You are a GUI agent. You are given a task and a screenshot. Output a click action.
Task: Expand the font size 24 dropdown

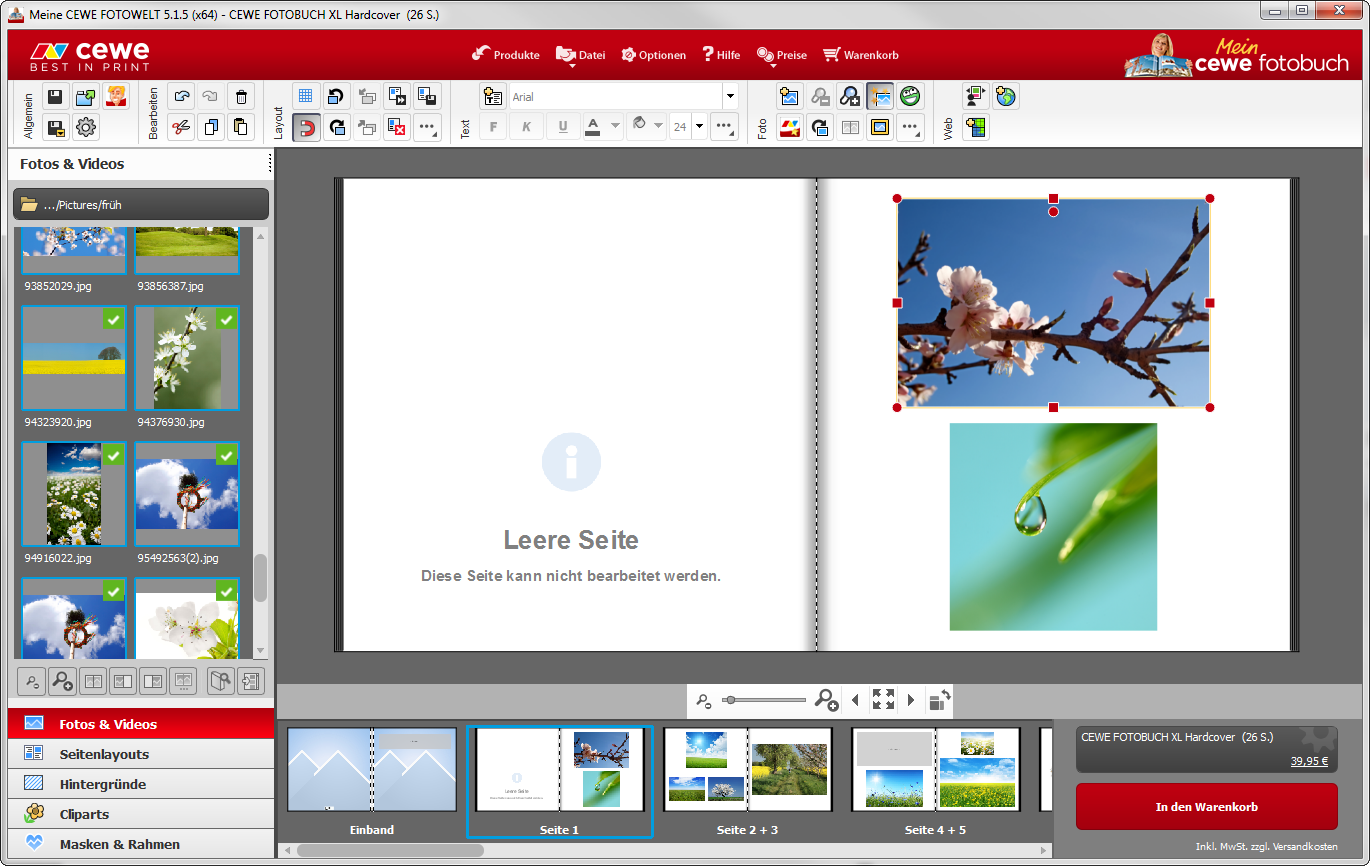699,127
